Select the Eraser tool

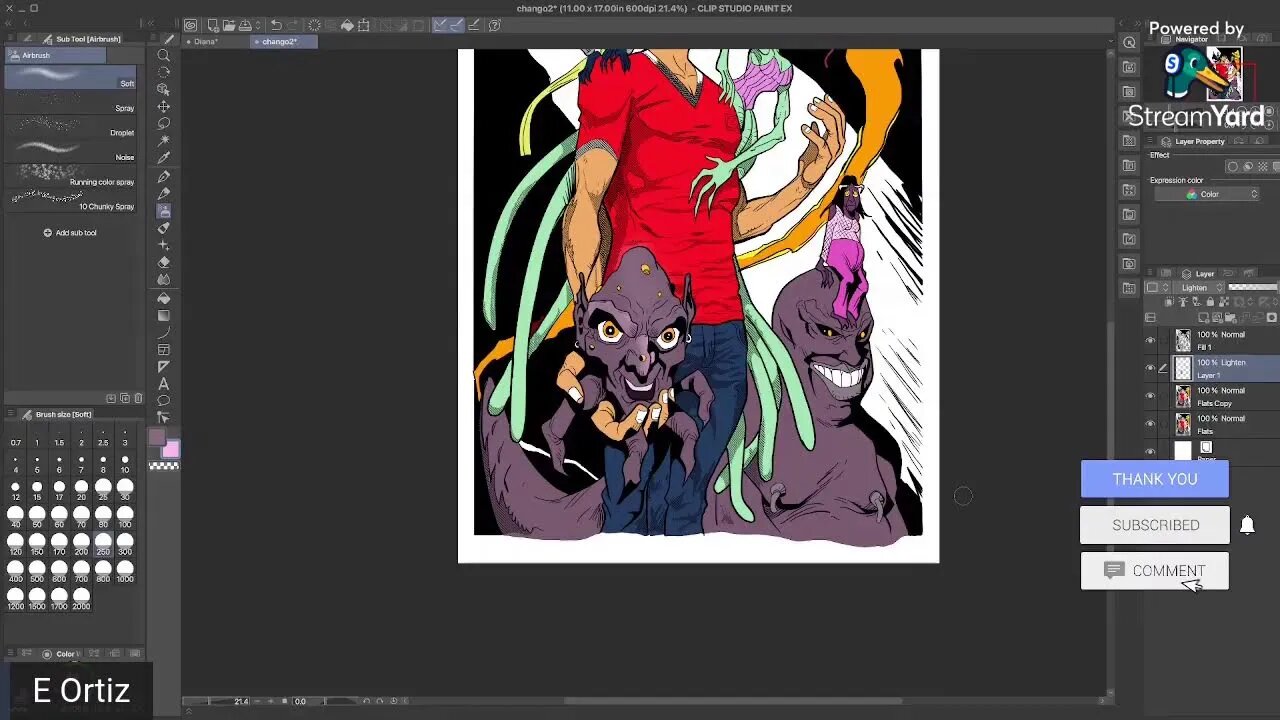pyautogui.click(x=164, y=262)
